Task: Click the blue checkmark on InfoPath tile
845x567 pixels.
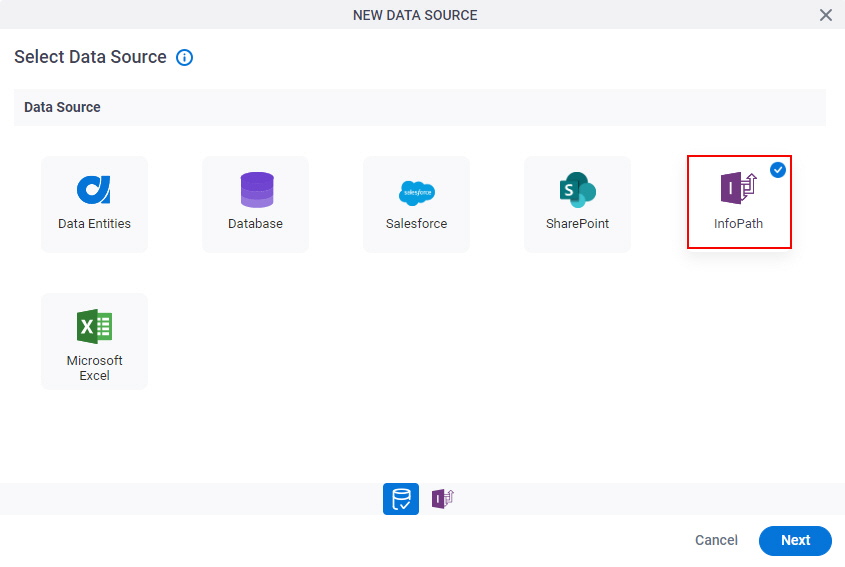Action: [777, 170]
